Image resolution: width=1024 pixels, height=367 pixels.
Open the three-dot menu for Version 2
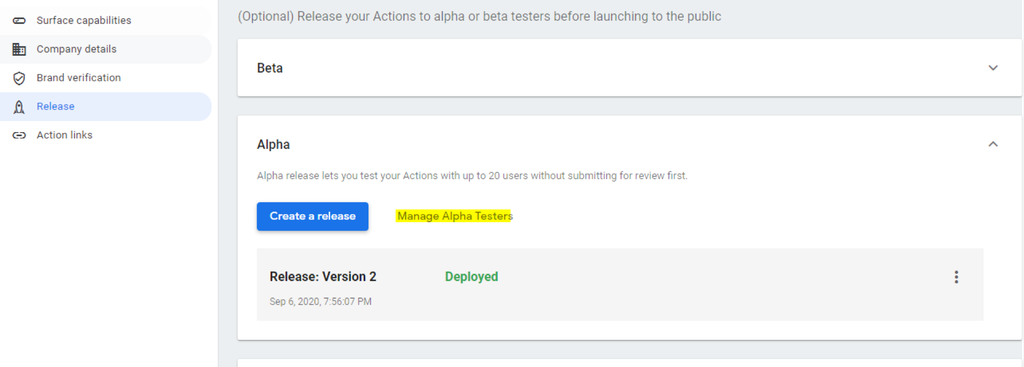[956, 277]
